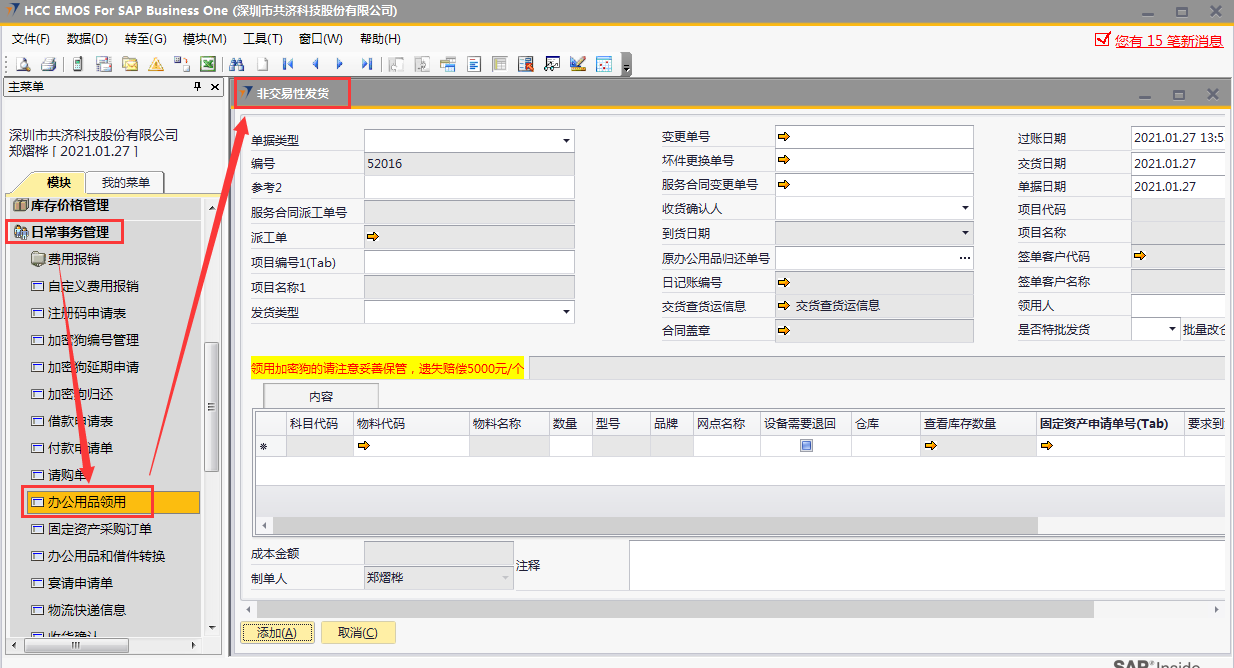Open the 单据类型 dropdown
This screenshot has width=1234, height=668.
(x=566, y=141)
